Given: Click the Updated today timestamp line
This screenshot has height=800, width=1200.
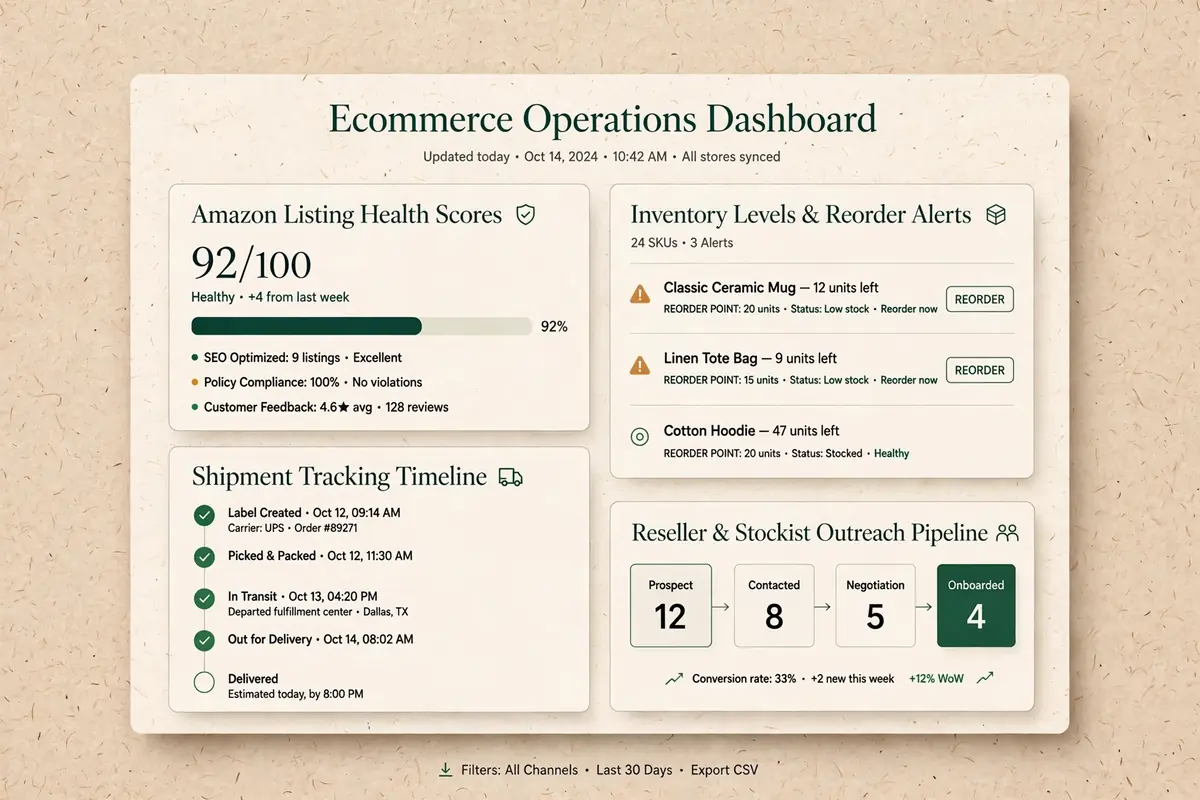Looking at the screenshot, I should click(x=602, y=157).
